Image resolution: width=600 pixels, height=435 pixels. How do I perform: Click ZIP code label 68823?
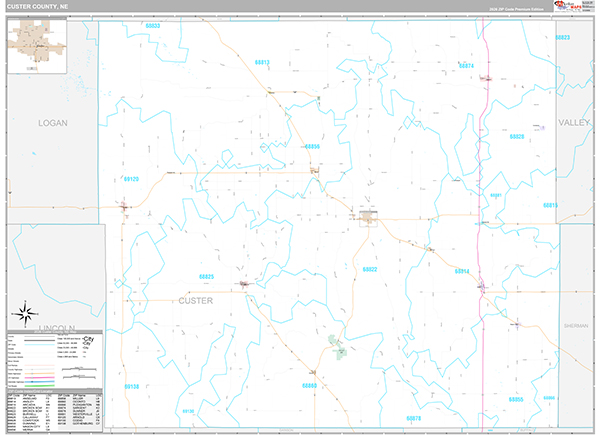[x=562, y=37]
